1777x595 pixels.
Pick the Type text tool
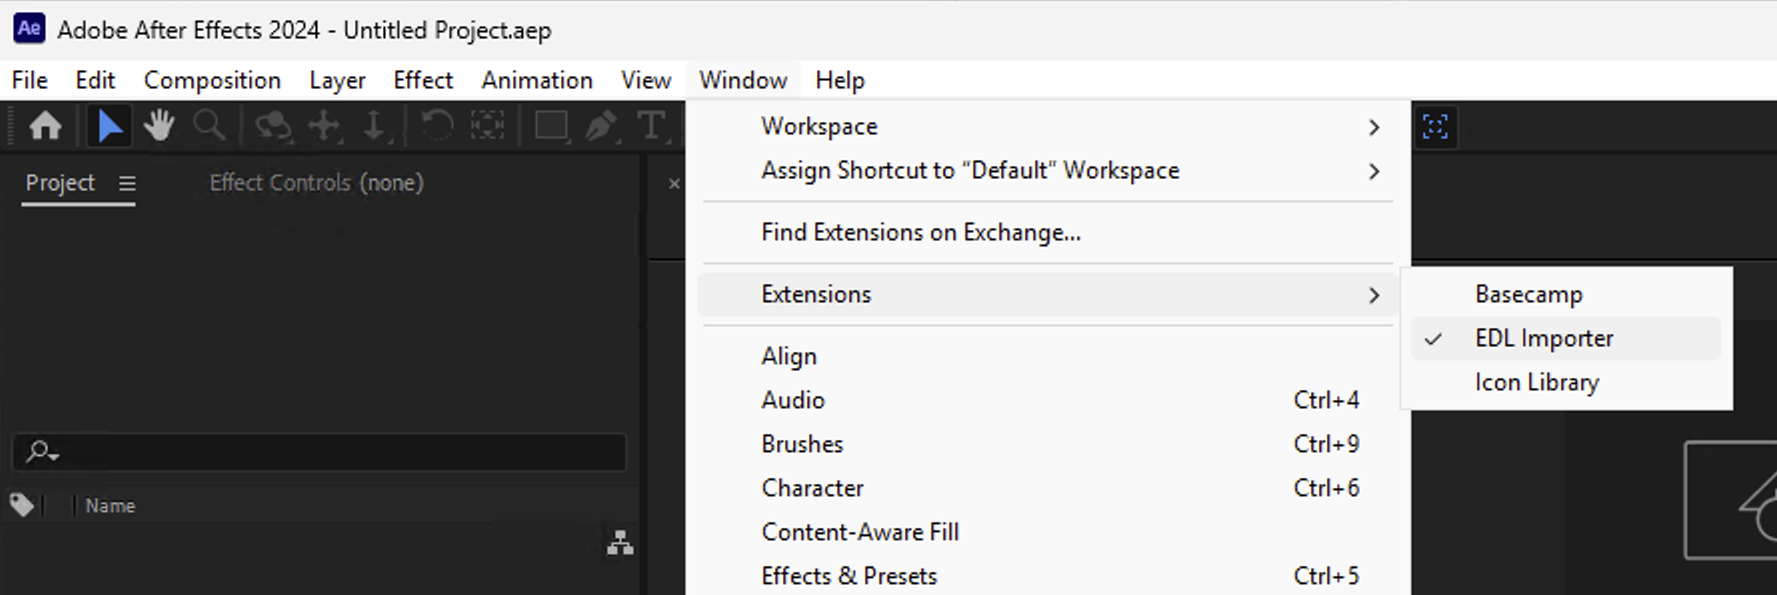tap(651, 126)
